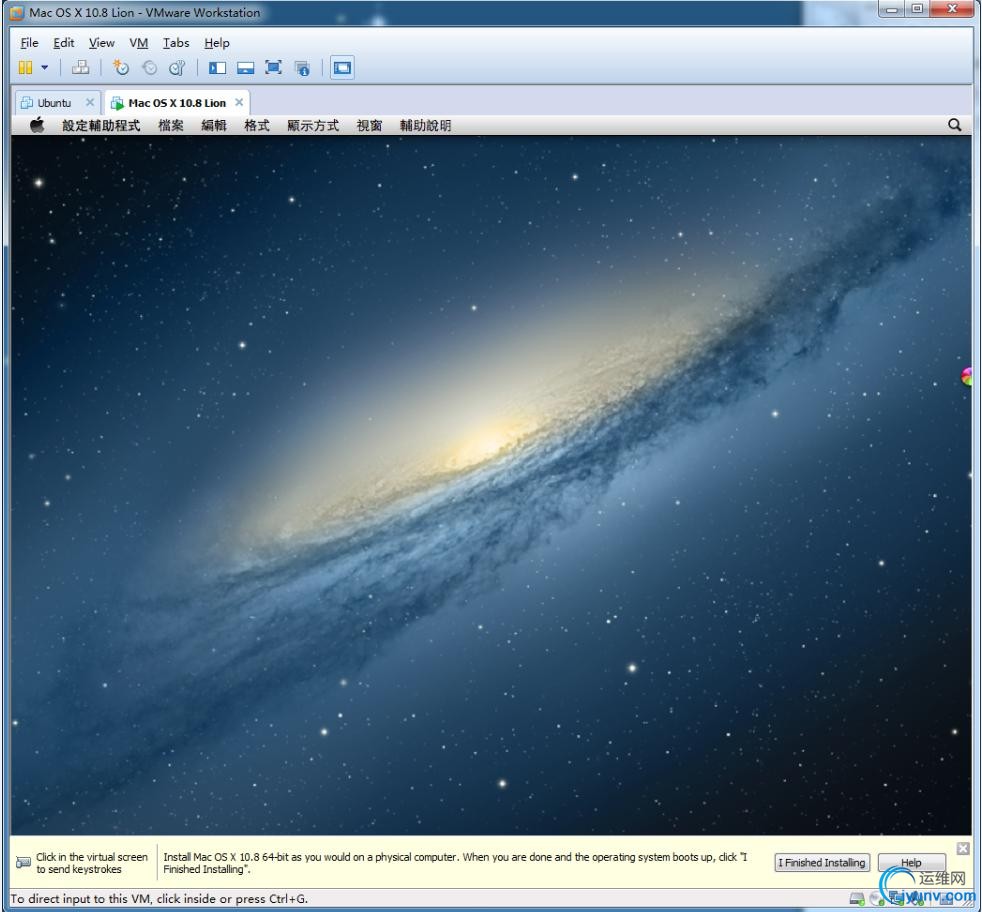This screenshot has width=982, height=912.
Task: Open the Edit menu in VMware
Action: pos(63,43)
